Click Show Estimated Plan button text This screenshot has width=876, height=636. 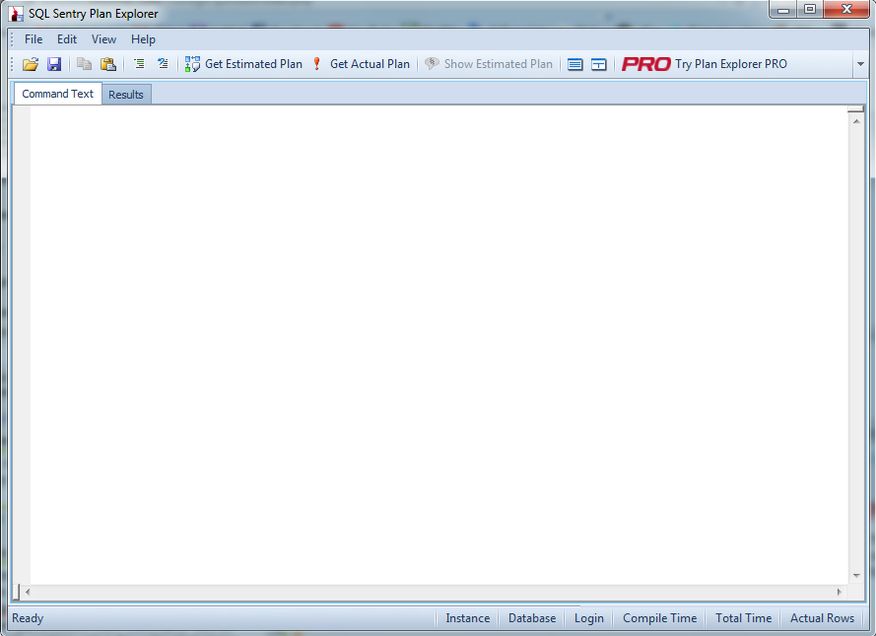pos(498,64)
